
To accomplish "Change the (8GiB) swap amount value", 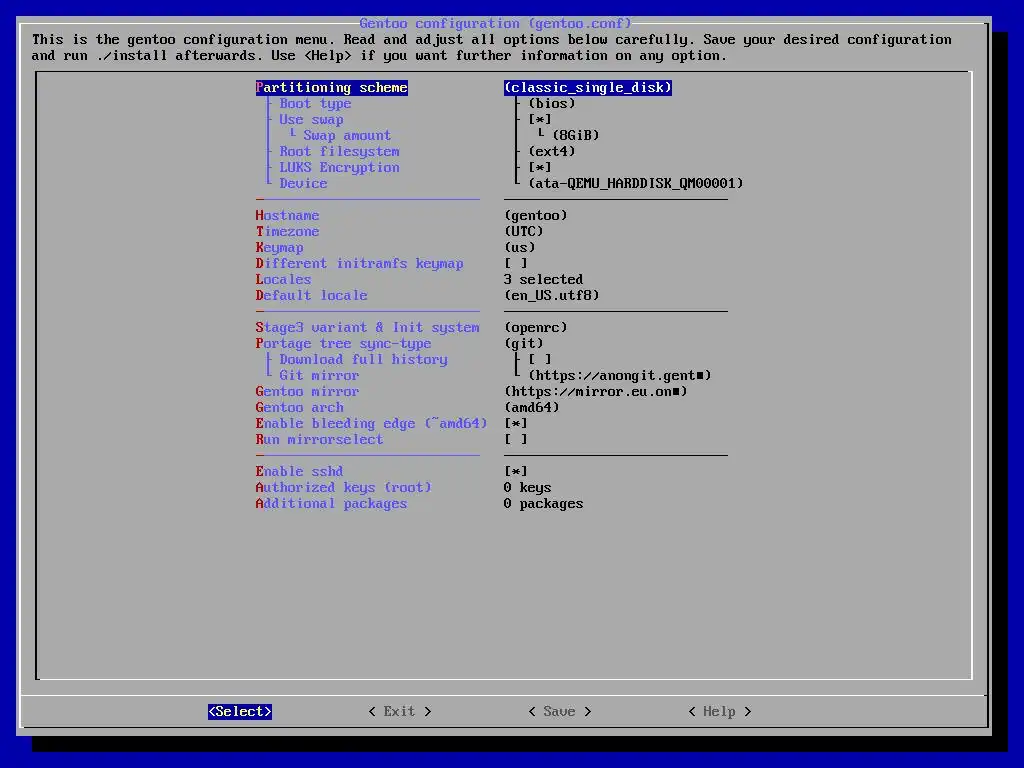I will 576,135.
